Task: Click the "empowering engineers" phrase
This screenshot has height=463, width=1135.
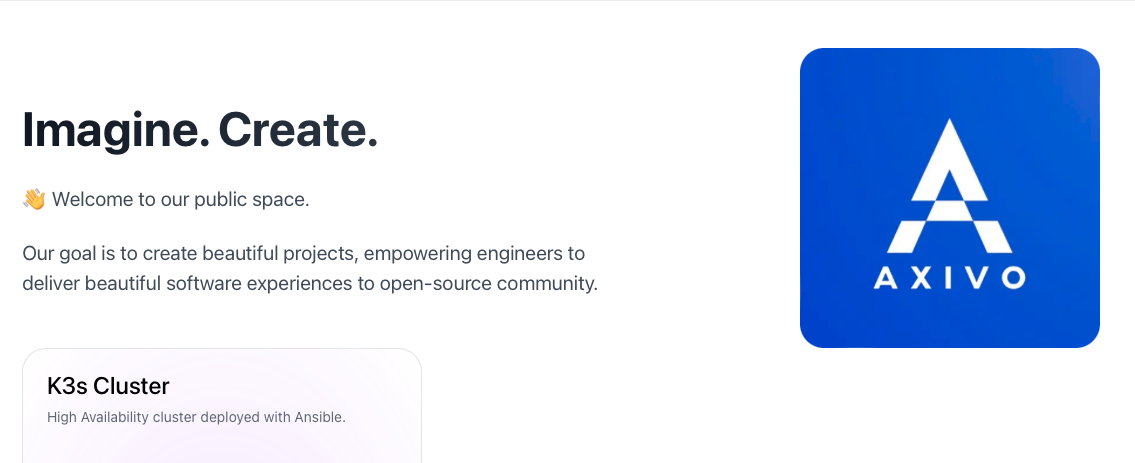Action: [463, 254]
